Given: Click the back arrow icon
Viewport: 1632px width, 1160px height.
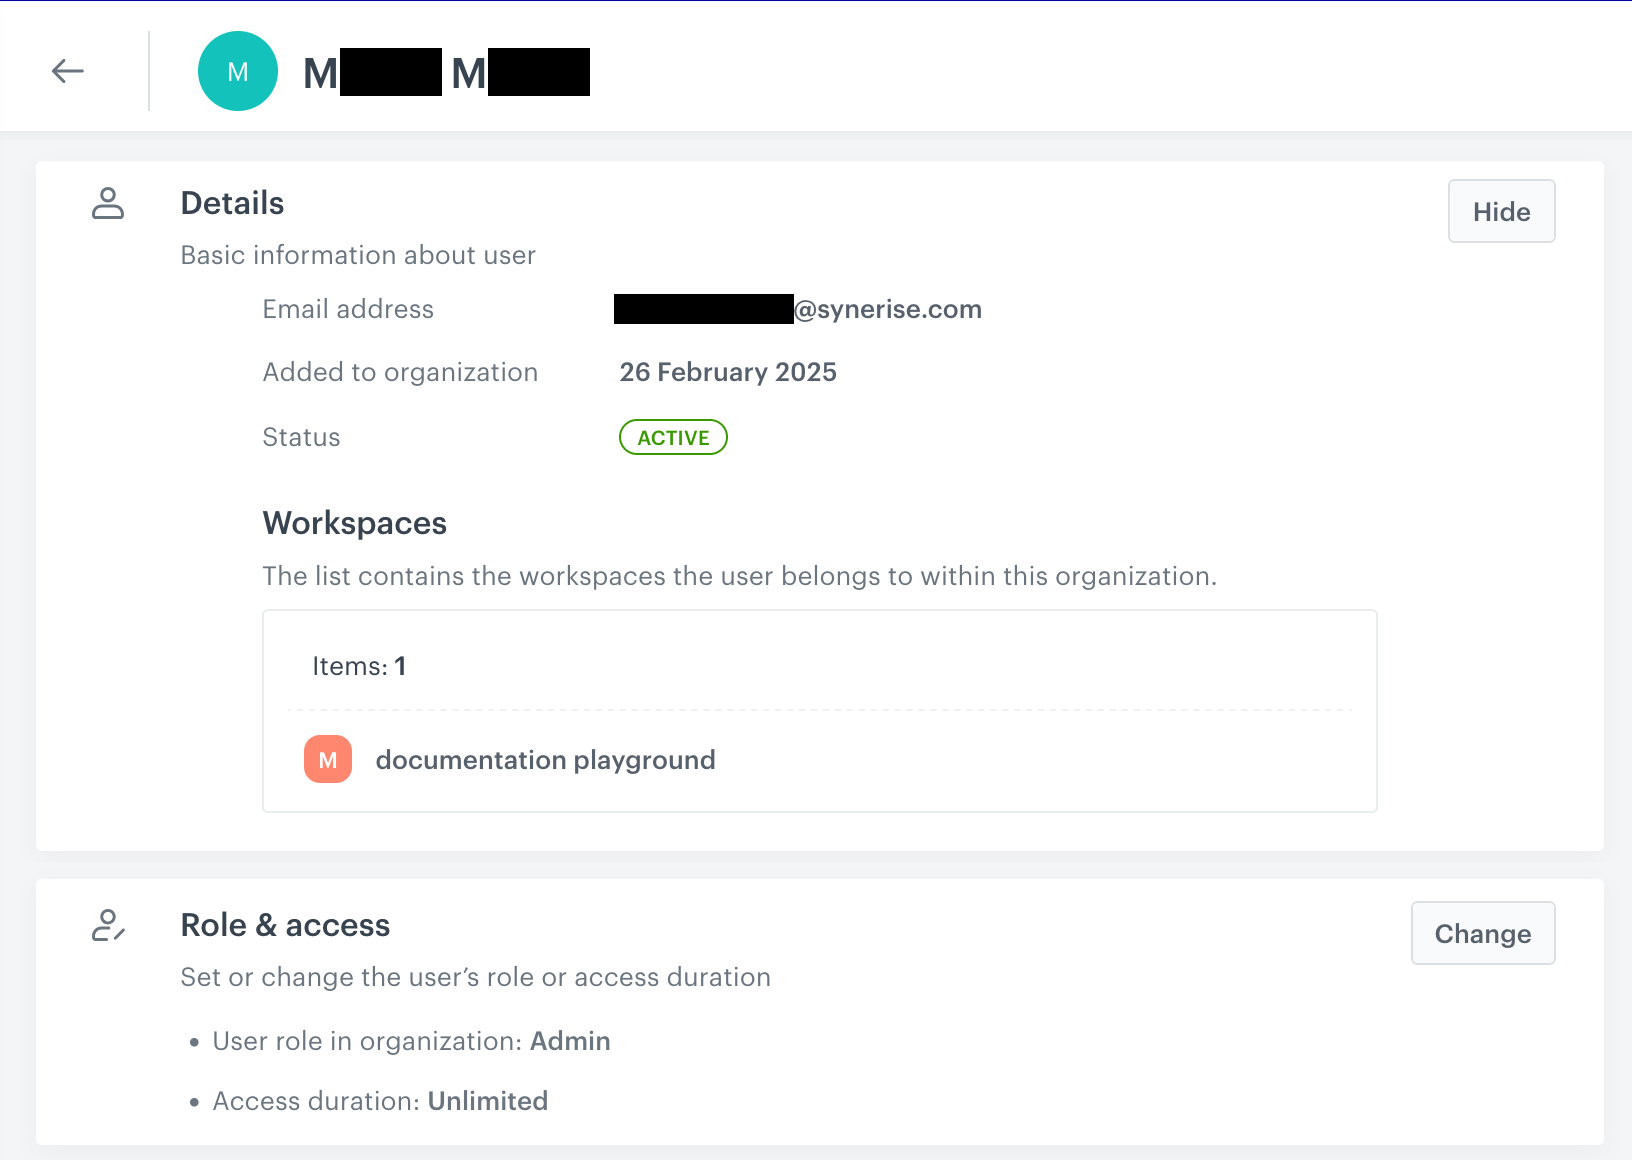Looking at the screenshot, I should 68,71.
